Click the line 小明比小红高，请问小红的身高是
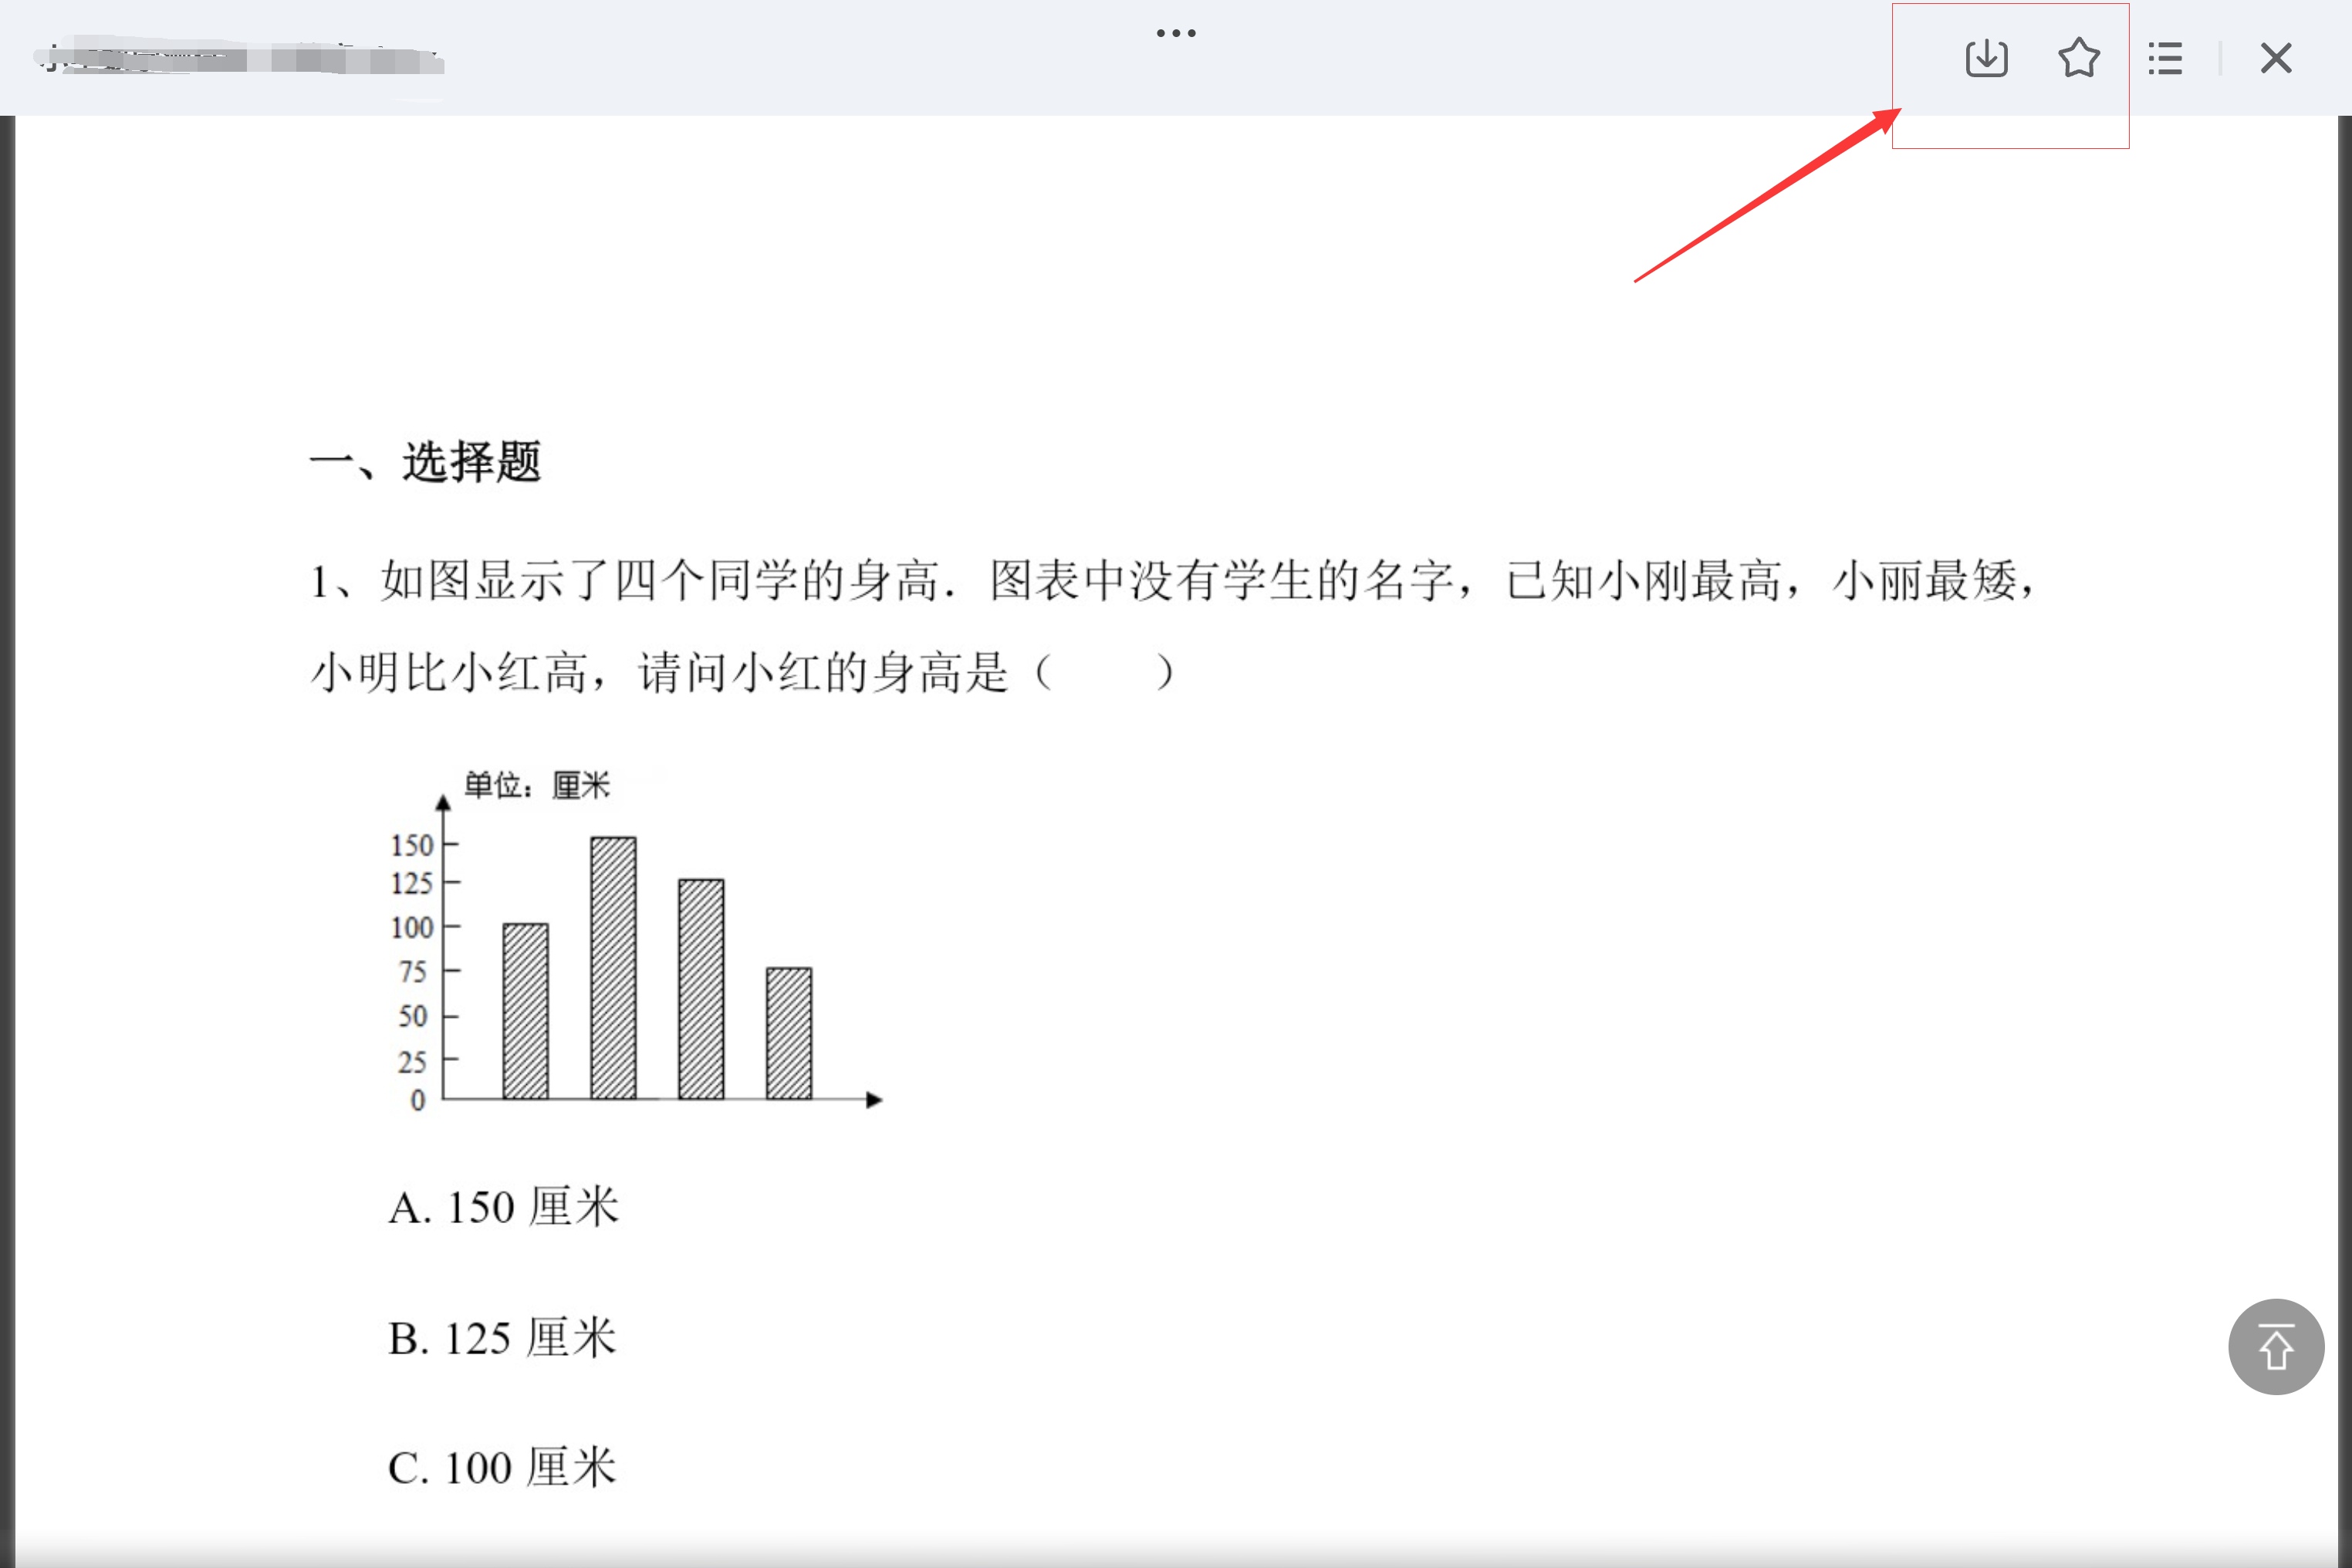The width and height of the screenshot is (2352, 1568). click(x=742, y=671)
